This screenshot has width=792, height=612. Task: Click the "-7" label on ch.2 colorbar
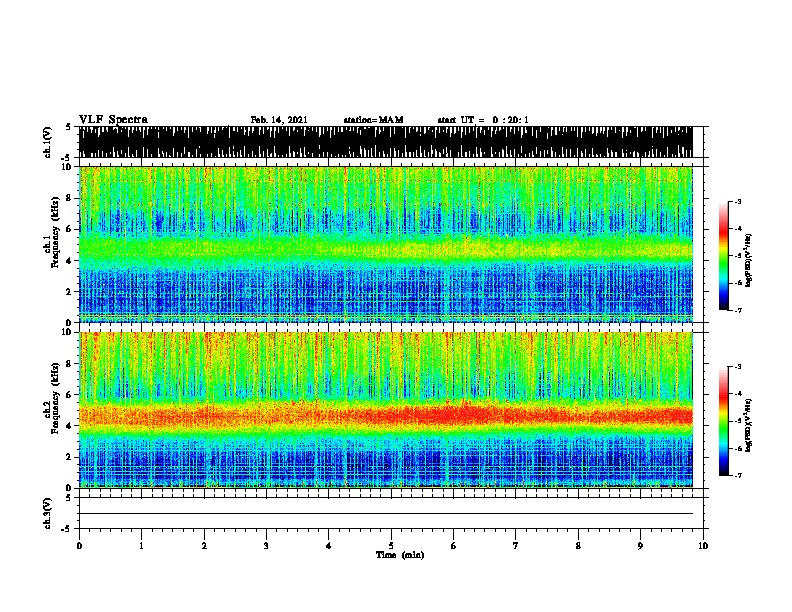(738, 476)
